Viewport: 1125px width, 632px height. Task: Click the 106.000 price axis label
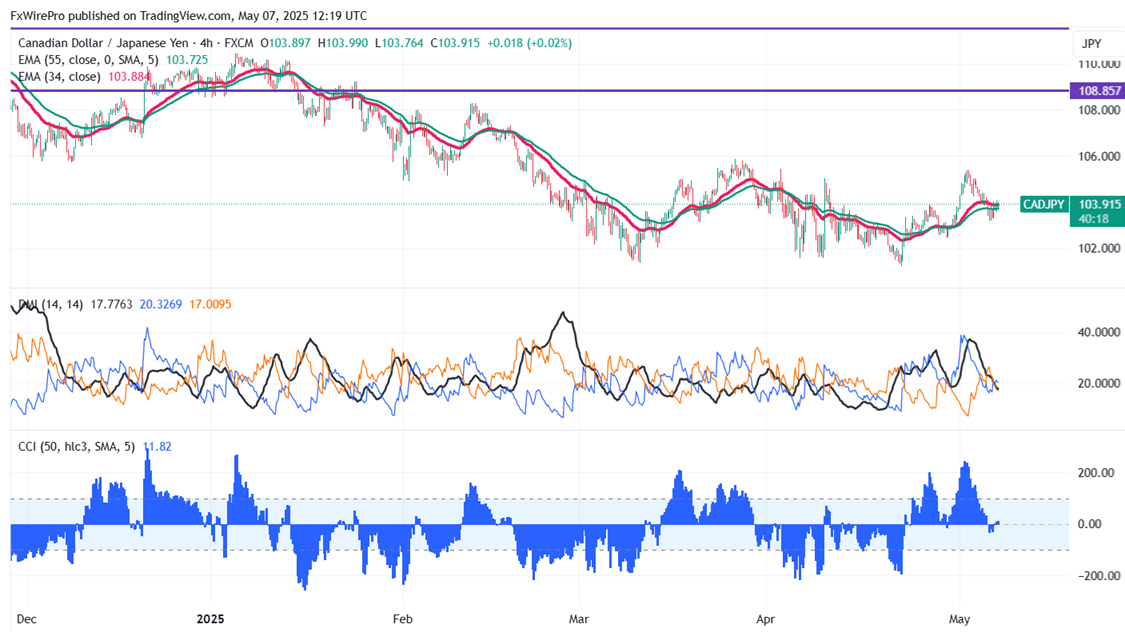(1099, 156)
